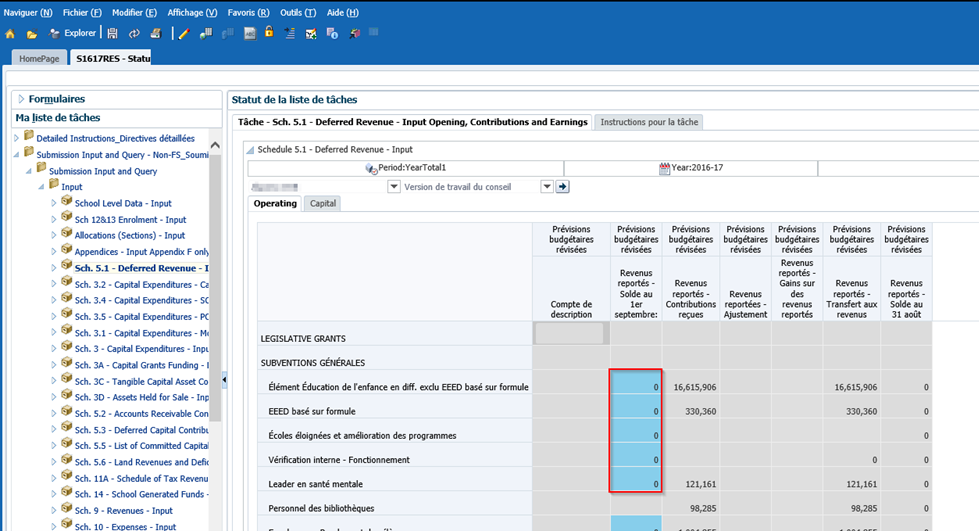Switch to Instructions pour la tâche tab
The height and width of the screenshot is (531, 979).
point(649,122)
